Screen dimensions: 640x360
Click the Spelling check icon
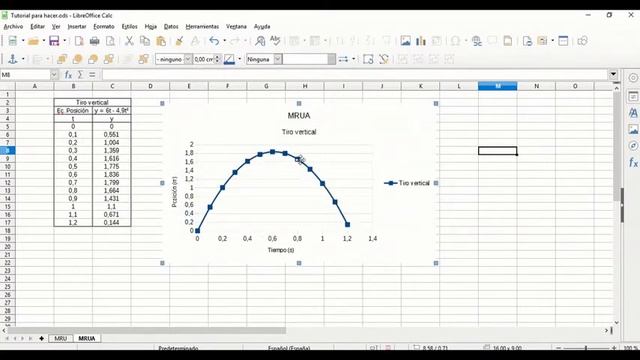click(x=276, y=41)
